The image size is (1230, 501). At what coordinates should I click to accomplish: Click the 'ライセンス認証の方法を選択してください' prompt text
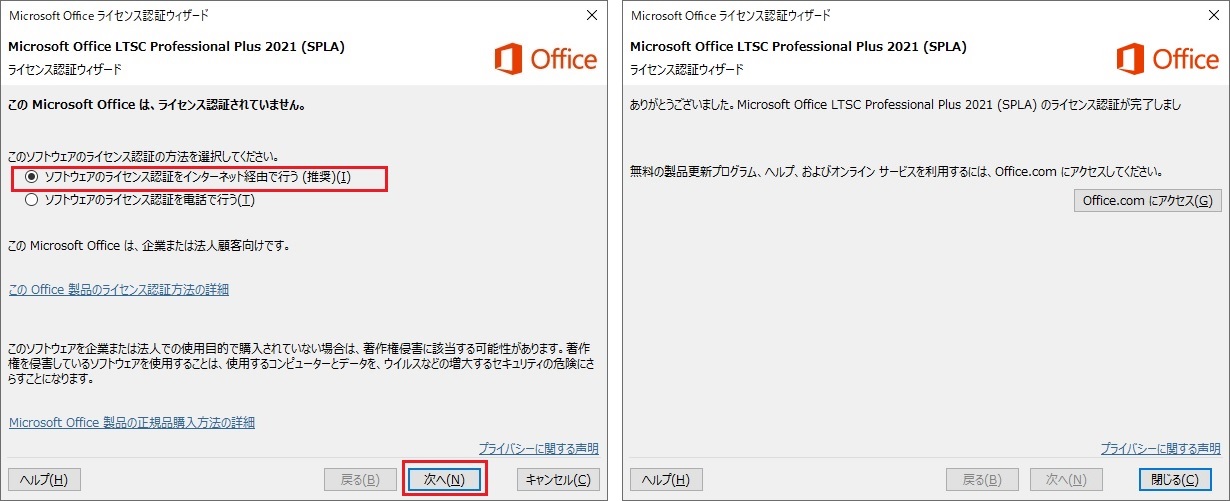coord(143,157)
